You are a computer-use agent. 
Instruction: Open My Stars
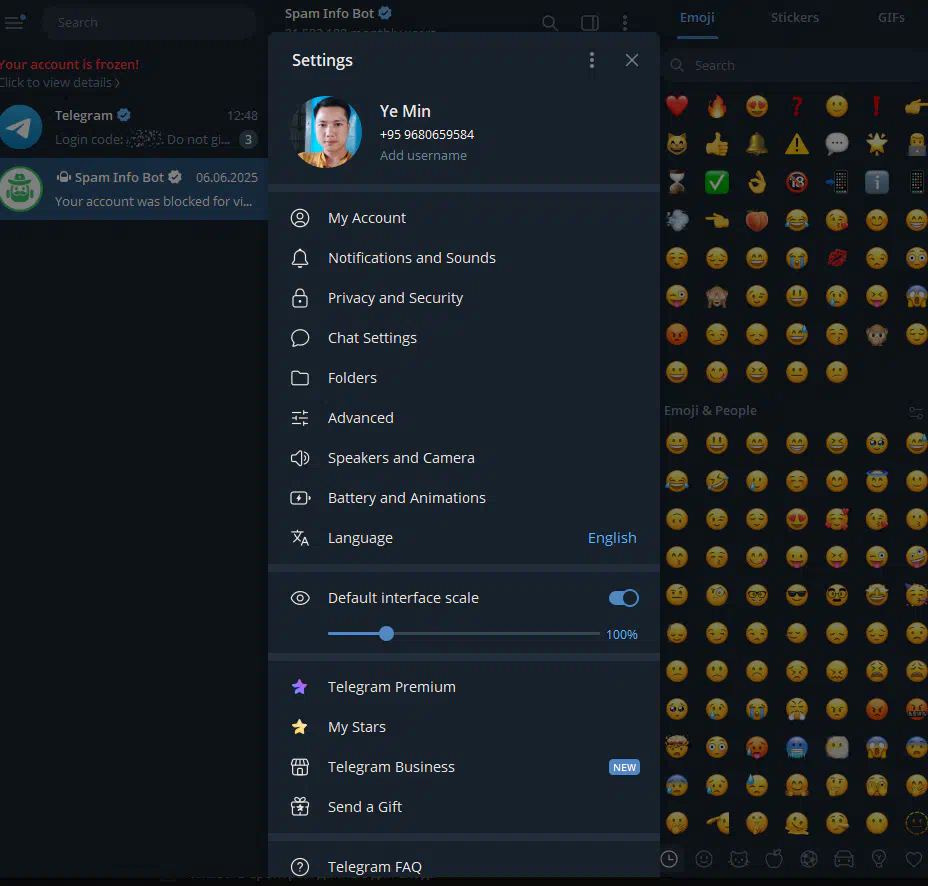click(x=463, y=727)
